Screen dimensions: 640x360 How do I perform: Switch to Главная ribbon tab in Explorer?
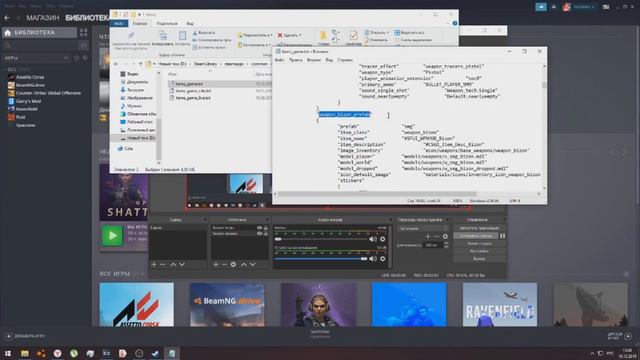[140, 24]
